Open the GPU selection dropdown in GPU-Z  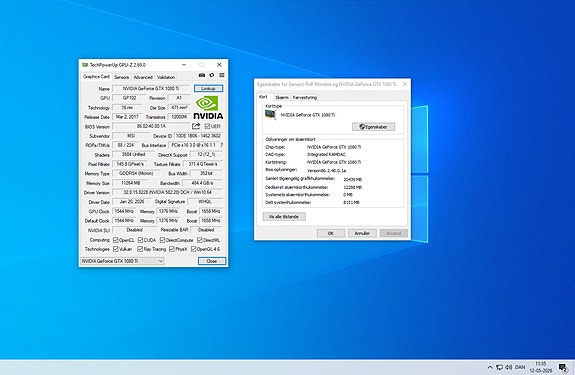122,261
